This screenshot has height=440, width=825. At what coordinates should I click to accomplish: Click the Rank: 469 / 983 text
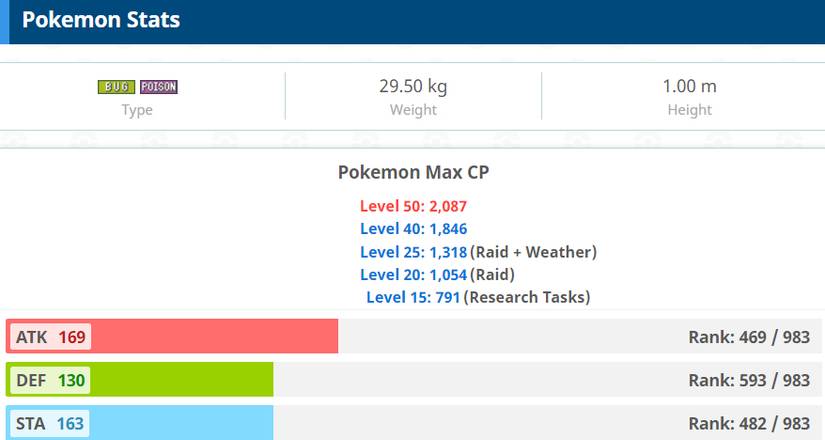[x=749, y=337]
